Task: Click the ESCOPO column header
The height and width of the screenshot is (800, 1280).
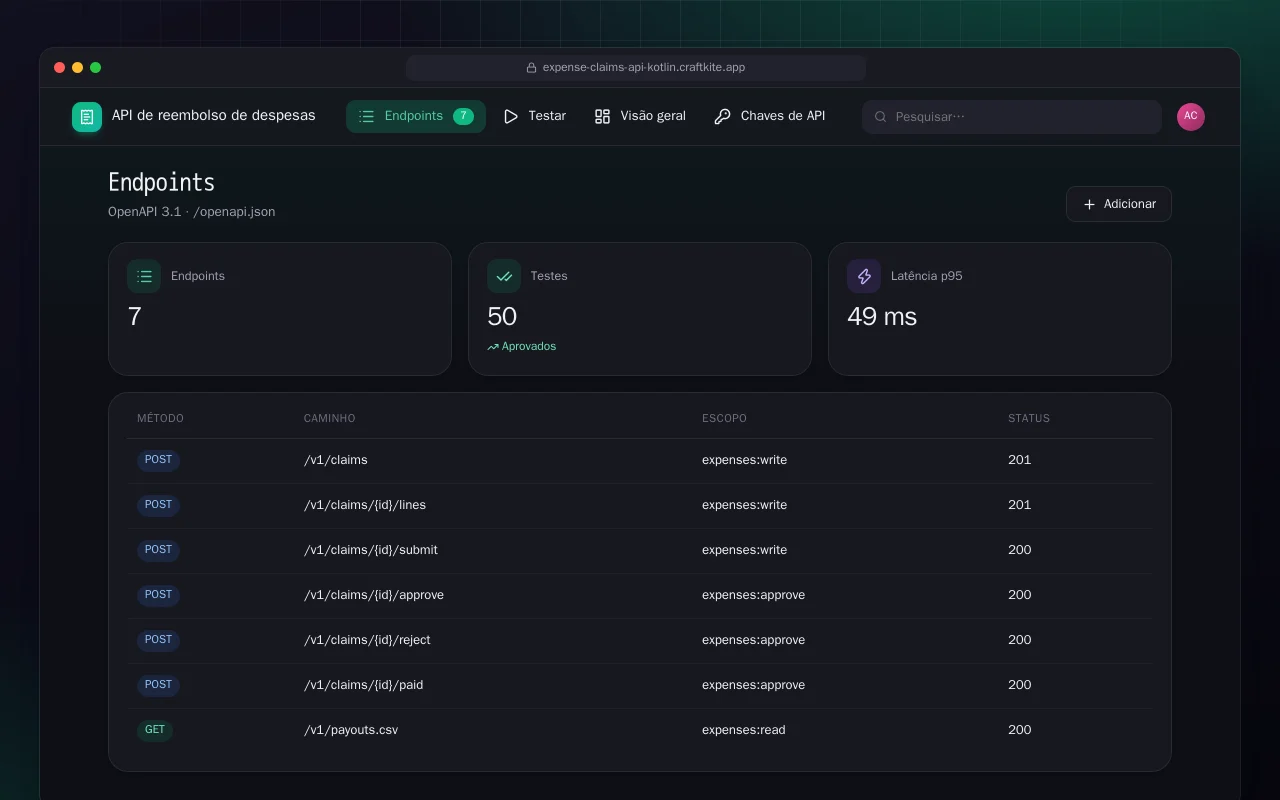Action: (x=724, y=418)
